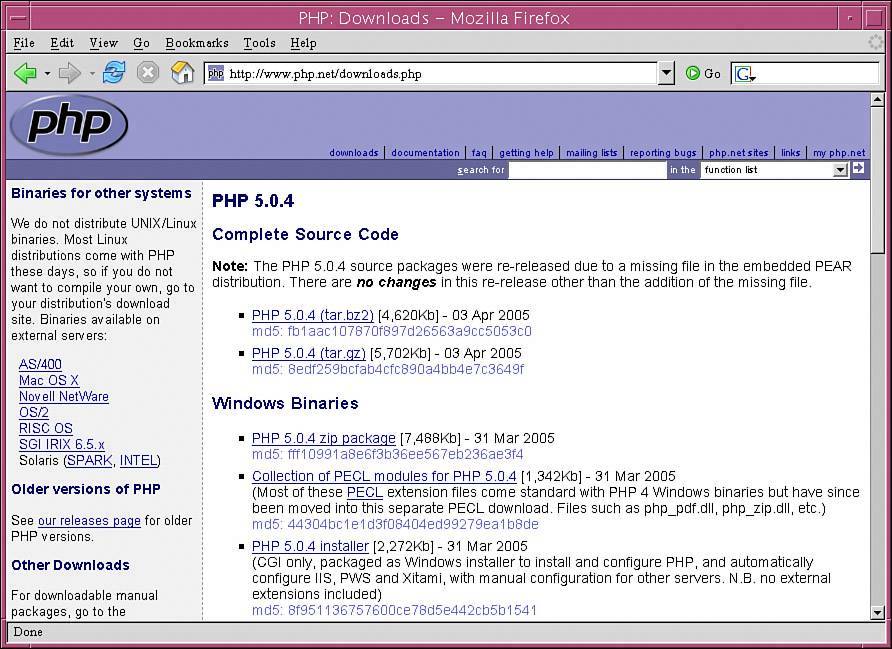Open the Forward history dropdown arrow

pos(92,73)
